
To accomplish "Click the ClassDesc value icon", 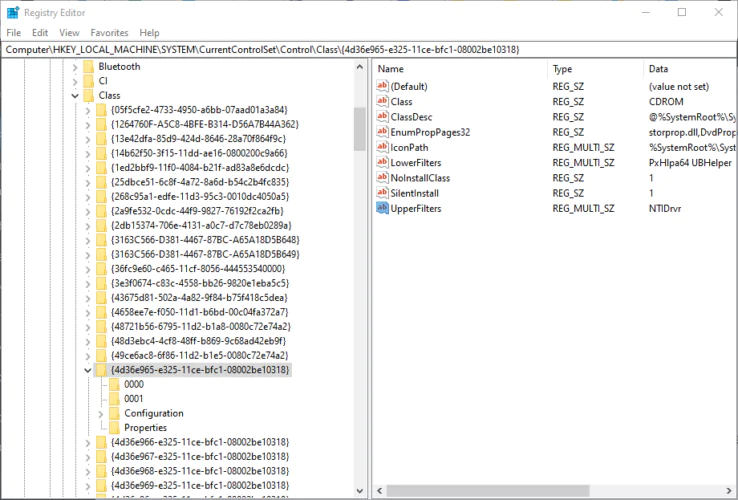I will 382,117.
